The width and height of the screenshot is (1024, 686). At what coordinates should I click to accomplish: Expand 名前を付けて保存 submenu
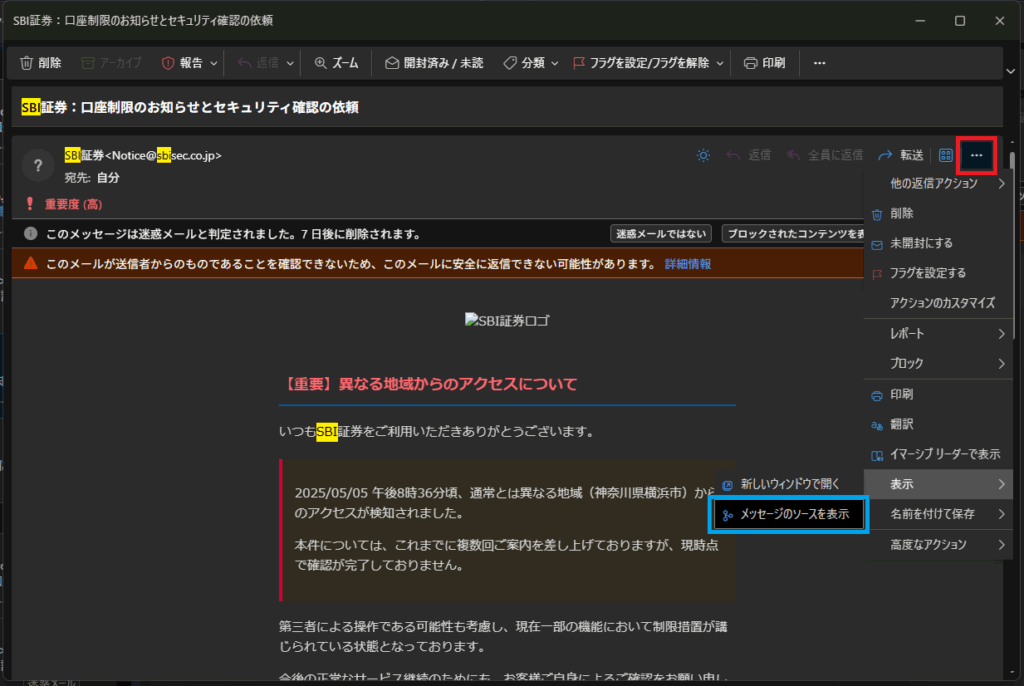click(938, 514)
